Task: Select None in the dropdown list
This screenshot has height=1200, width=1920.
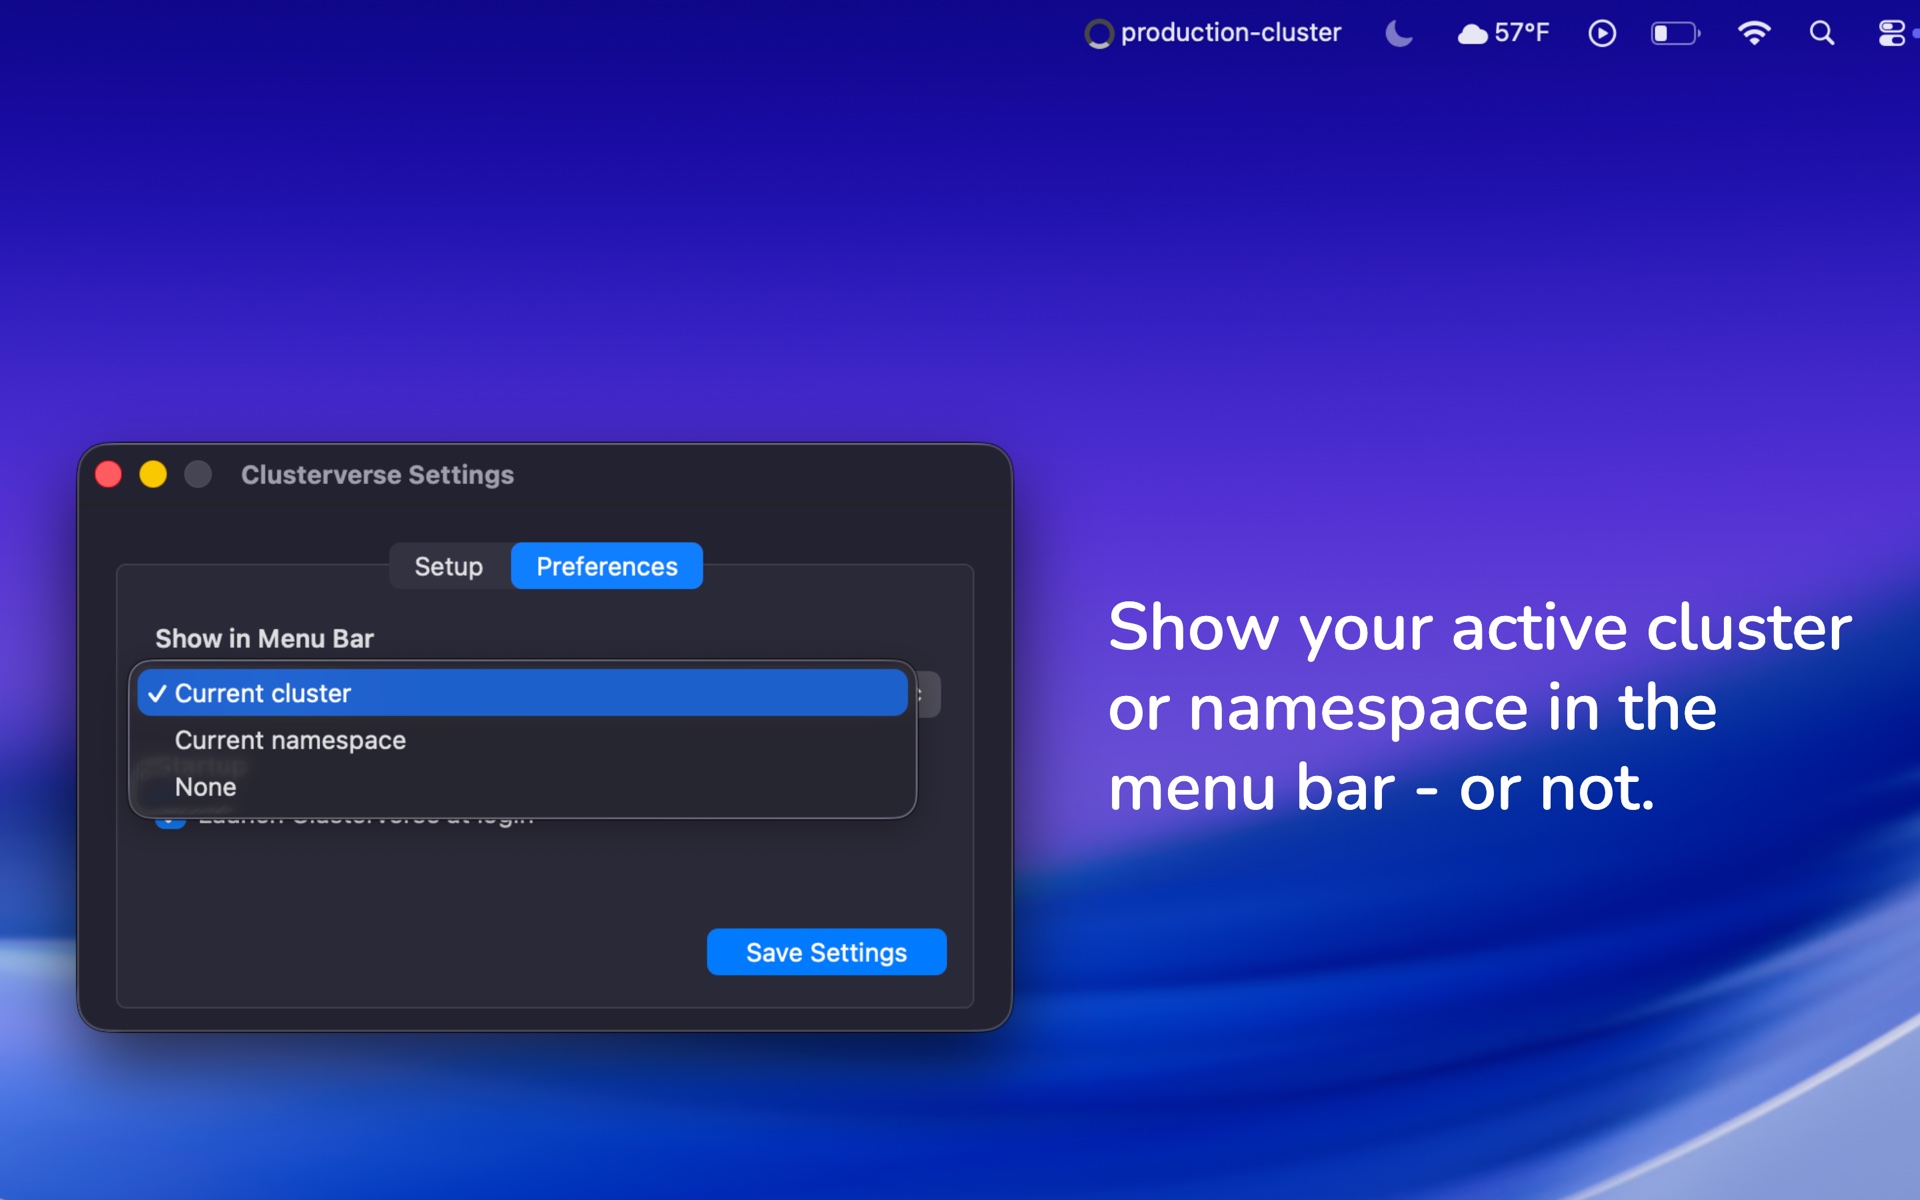Action: (x=522, y=787)
